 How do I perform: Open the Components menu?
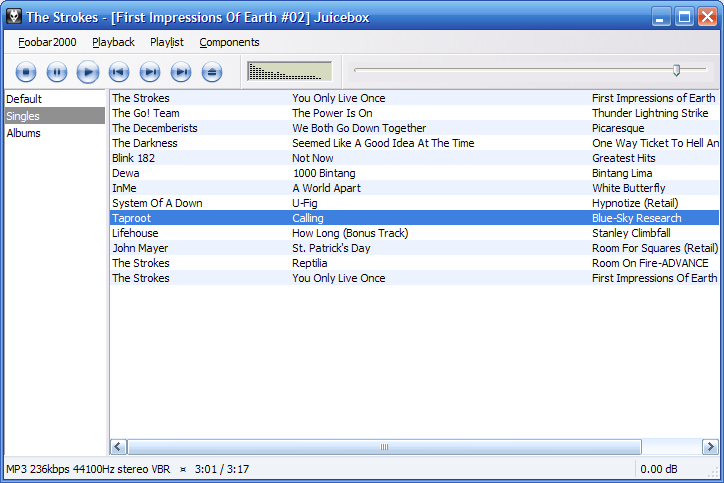229,42
